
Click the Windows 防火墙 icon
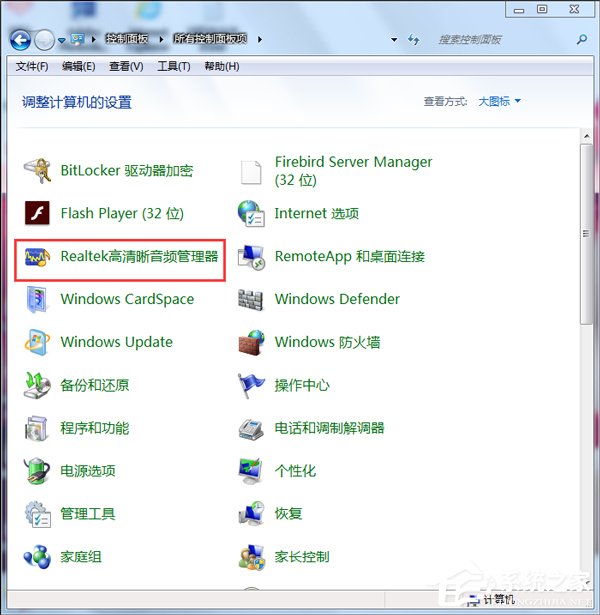click(x=251, y=342)
